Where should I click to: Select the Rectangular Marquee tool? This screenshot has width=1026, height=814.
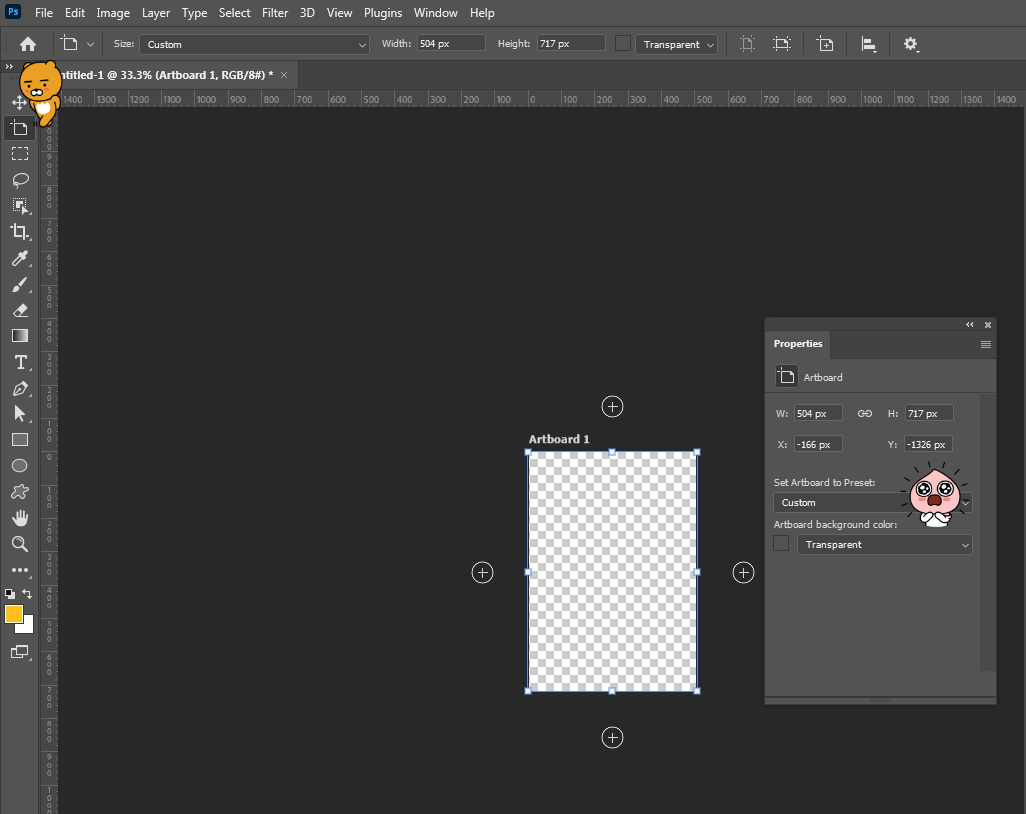pyautogui.click(x=20, y=154)
